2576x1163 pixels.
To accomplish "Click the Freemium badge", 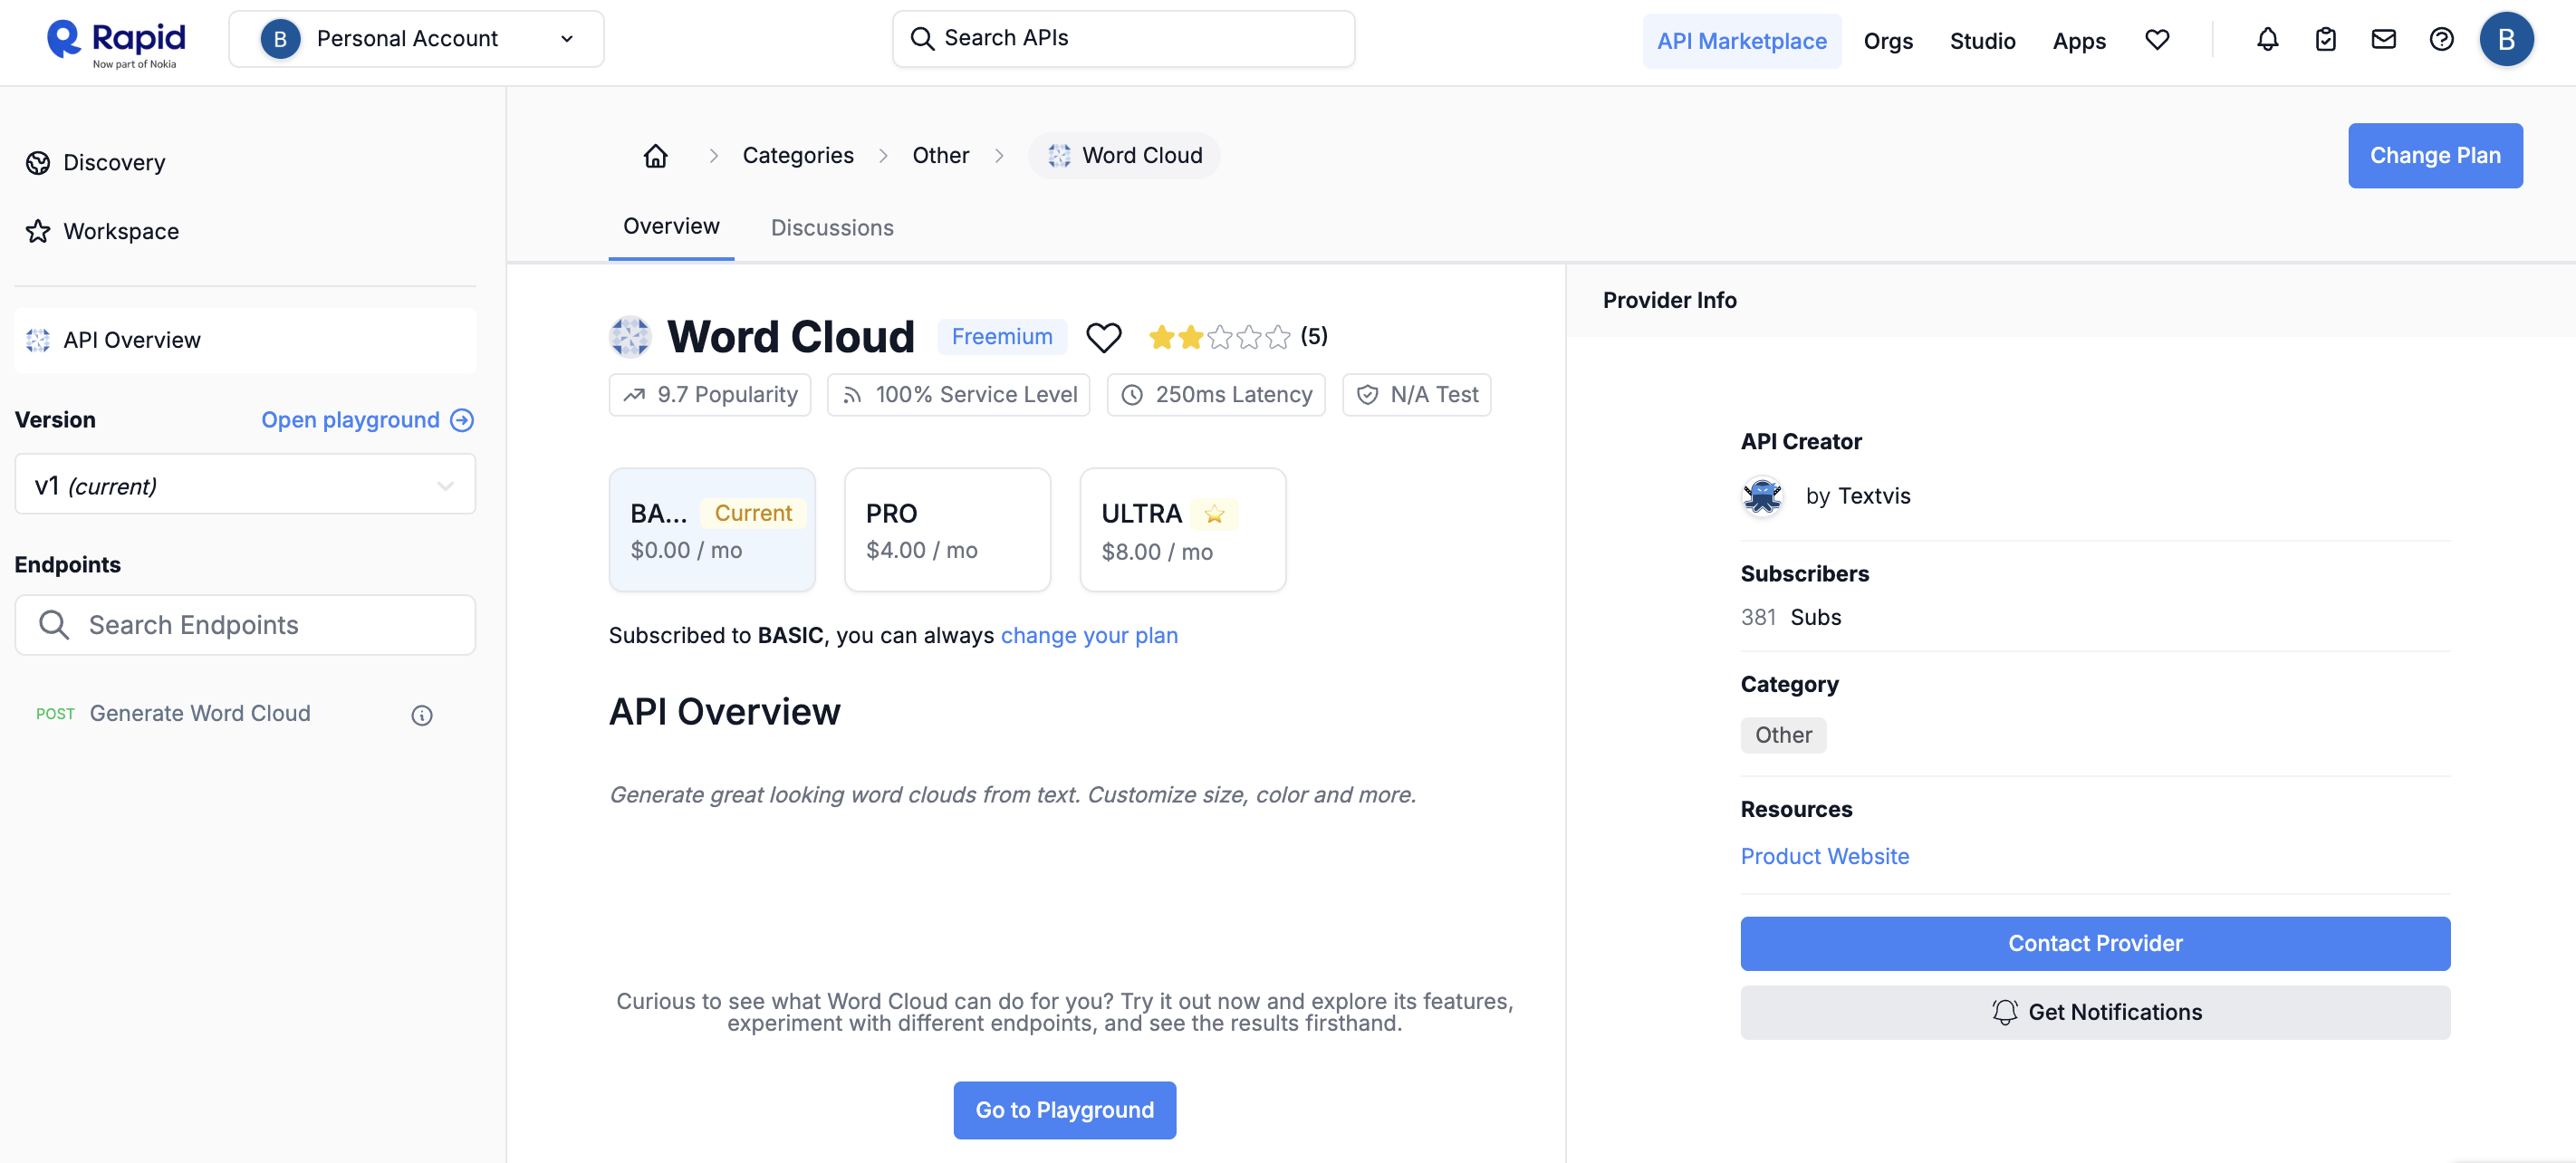I will pos(1001,336).
